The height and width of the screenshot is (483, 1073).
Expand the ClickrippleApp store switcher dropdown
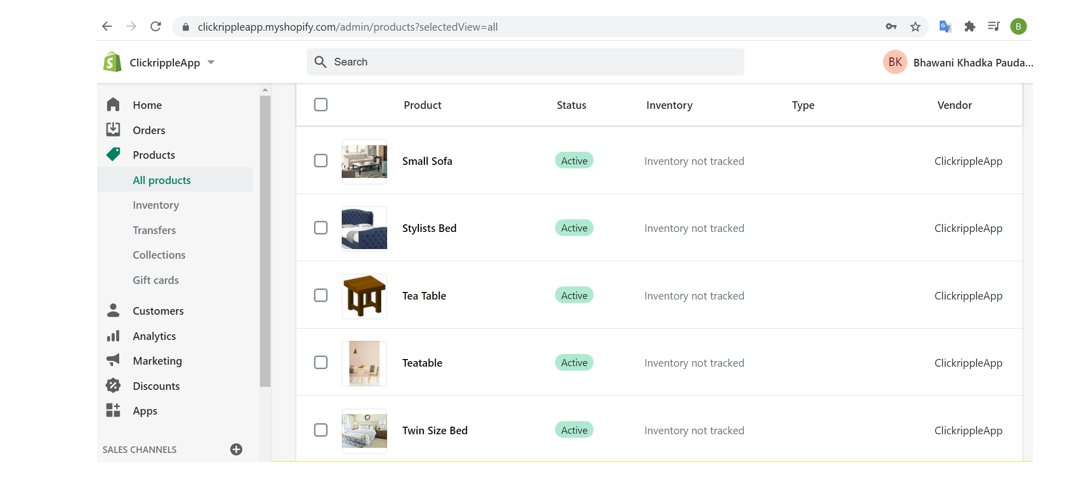pyautogui.click(x=211, y=63)
